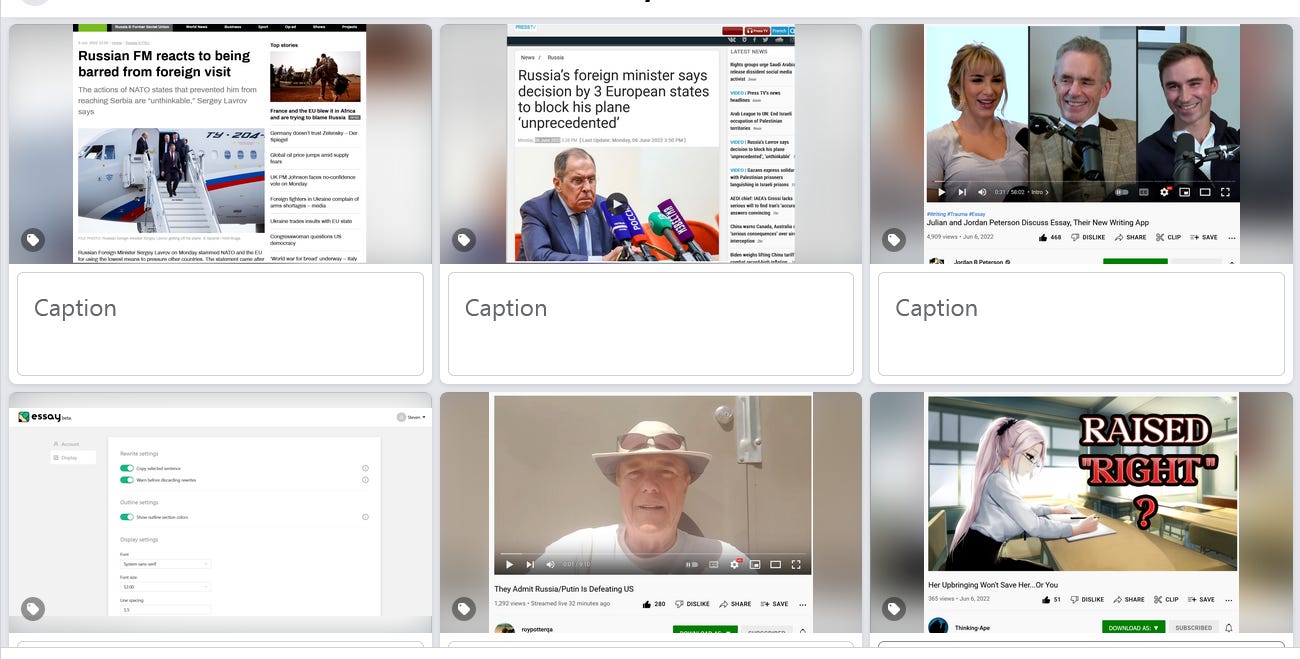
Task: Click tag icon on 'Raised Right' anime image
Action: coord(893,608)
